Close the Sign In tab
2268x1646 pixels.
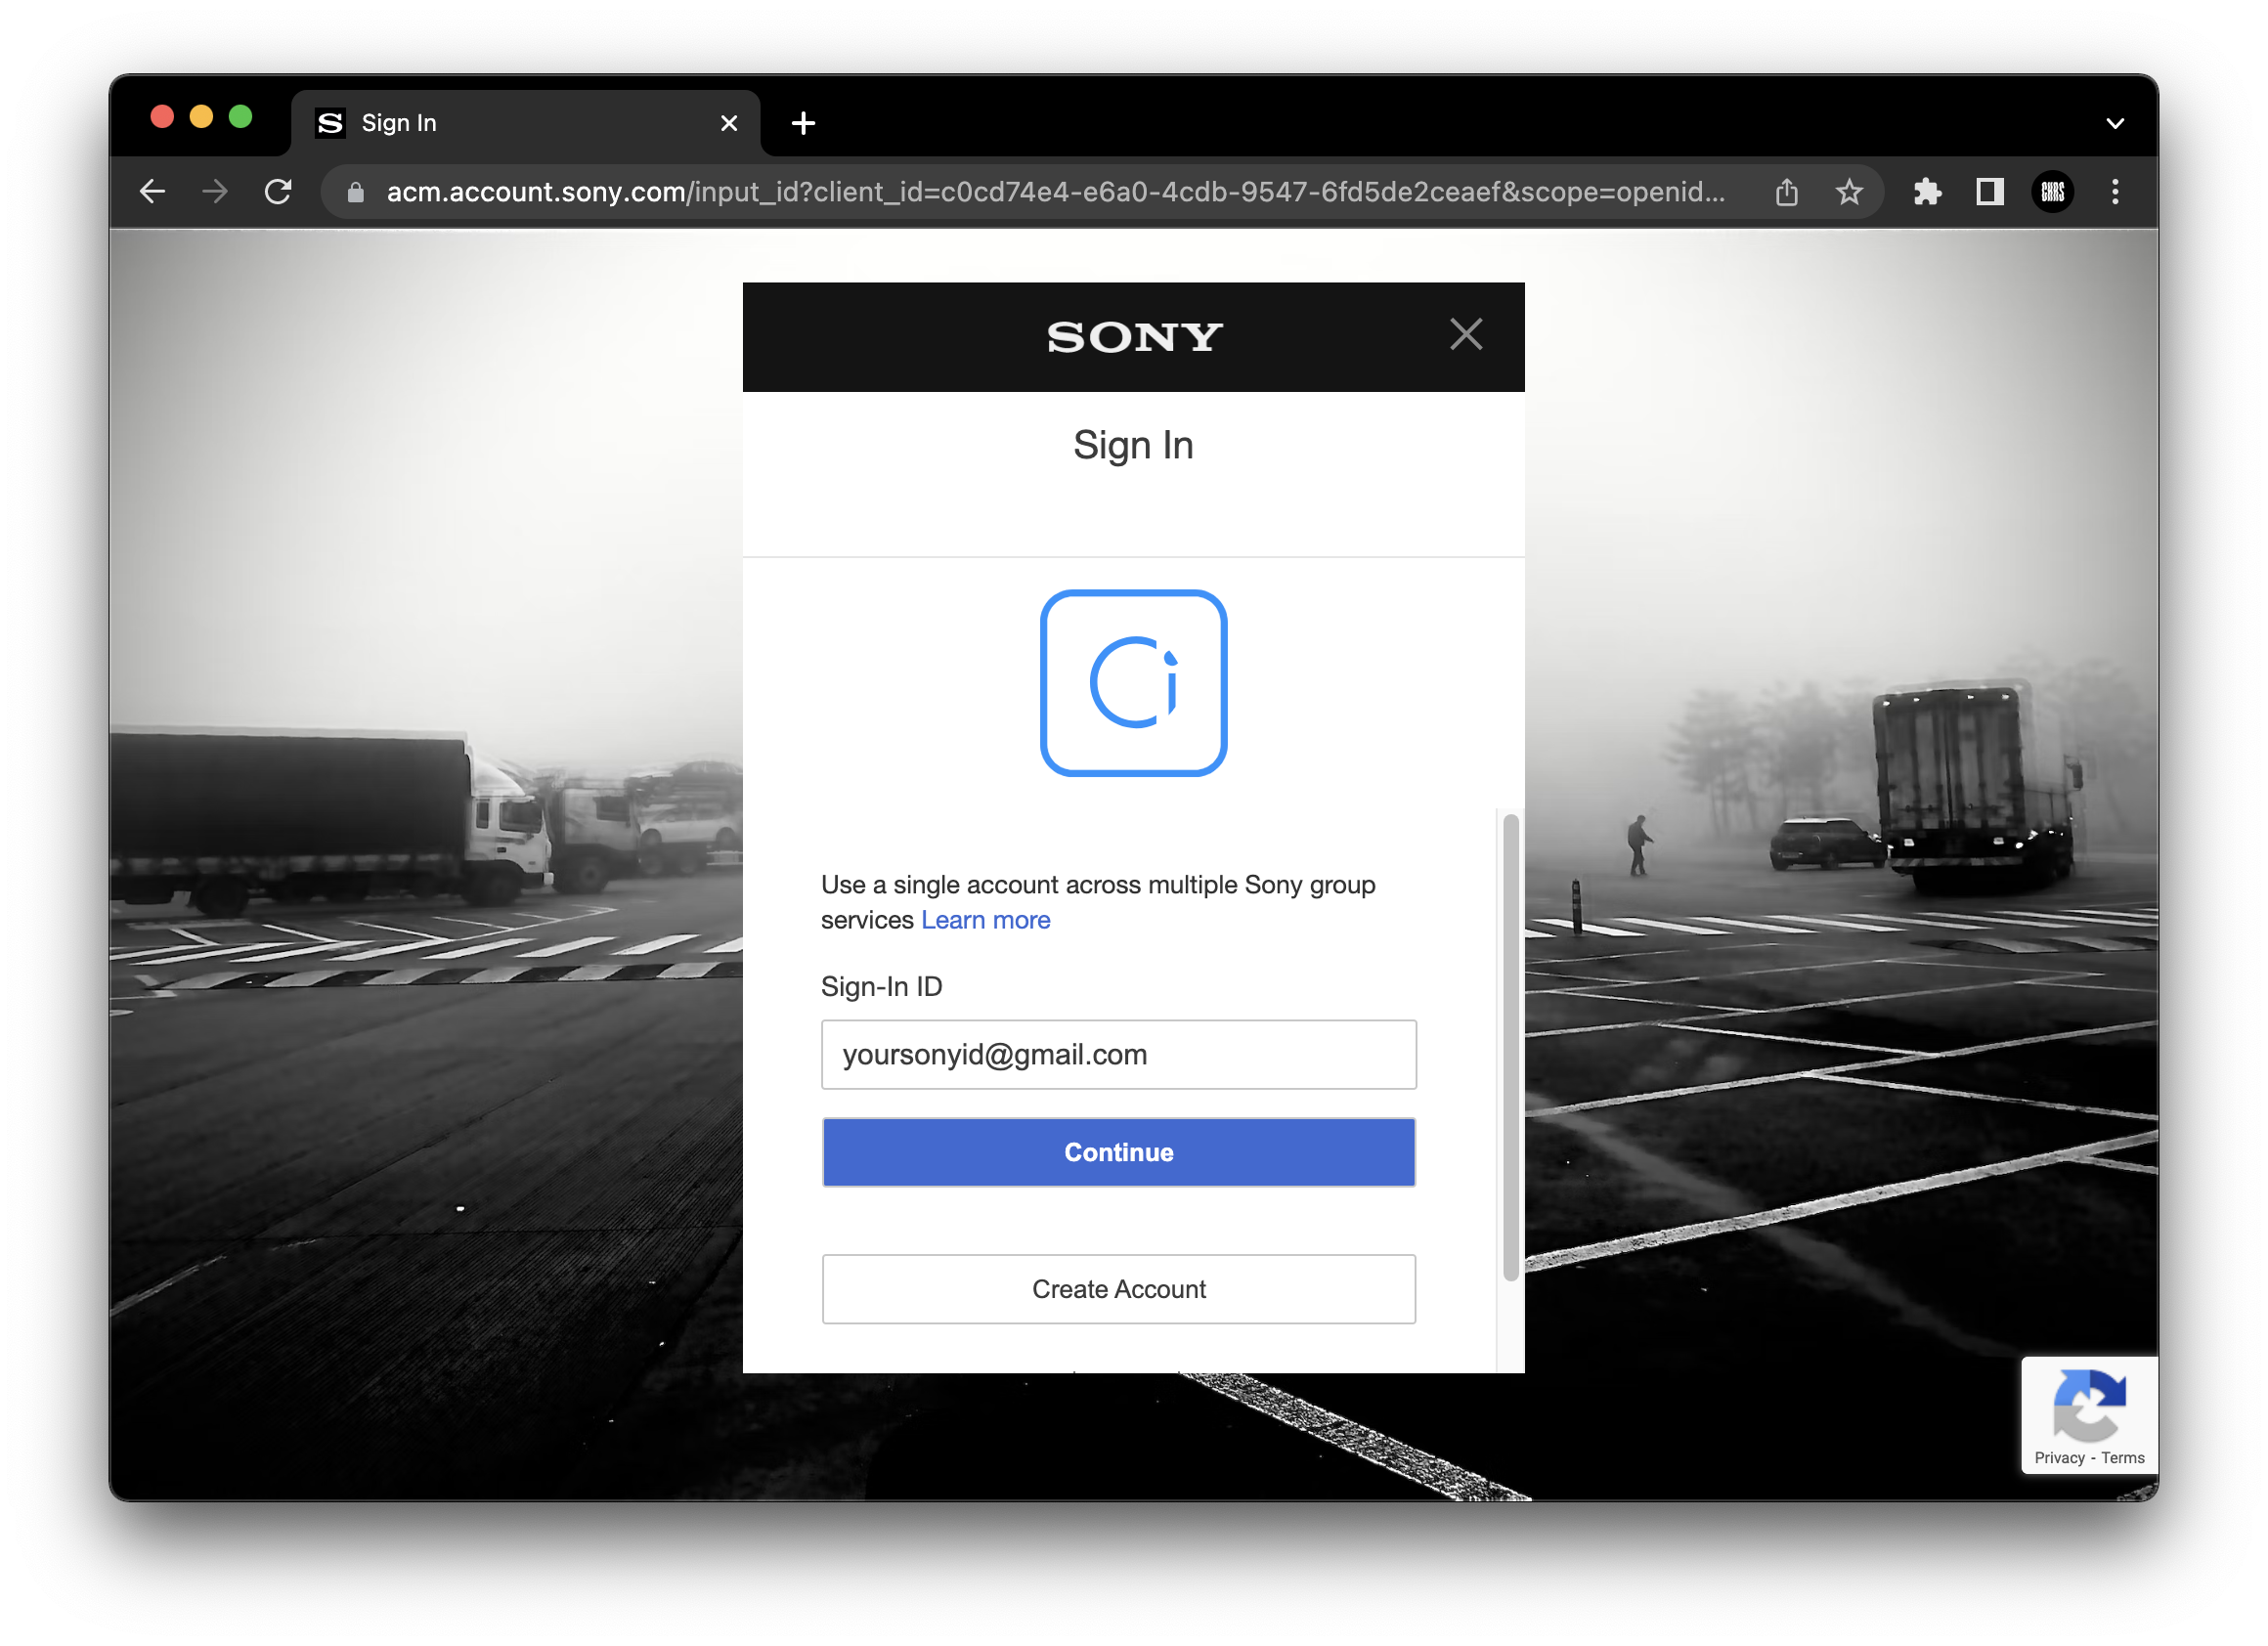coord(729,123)
